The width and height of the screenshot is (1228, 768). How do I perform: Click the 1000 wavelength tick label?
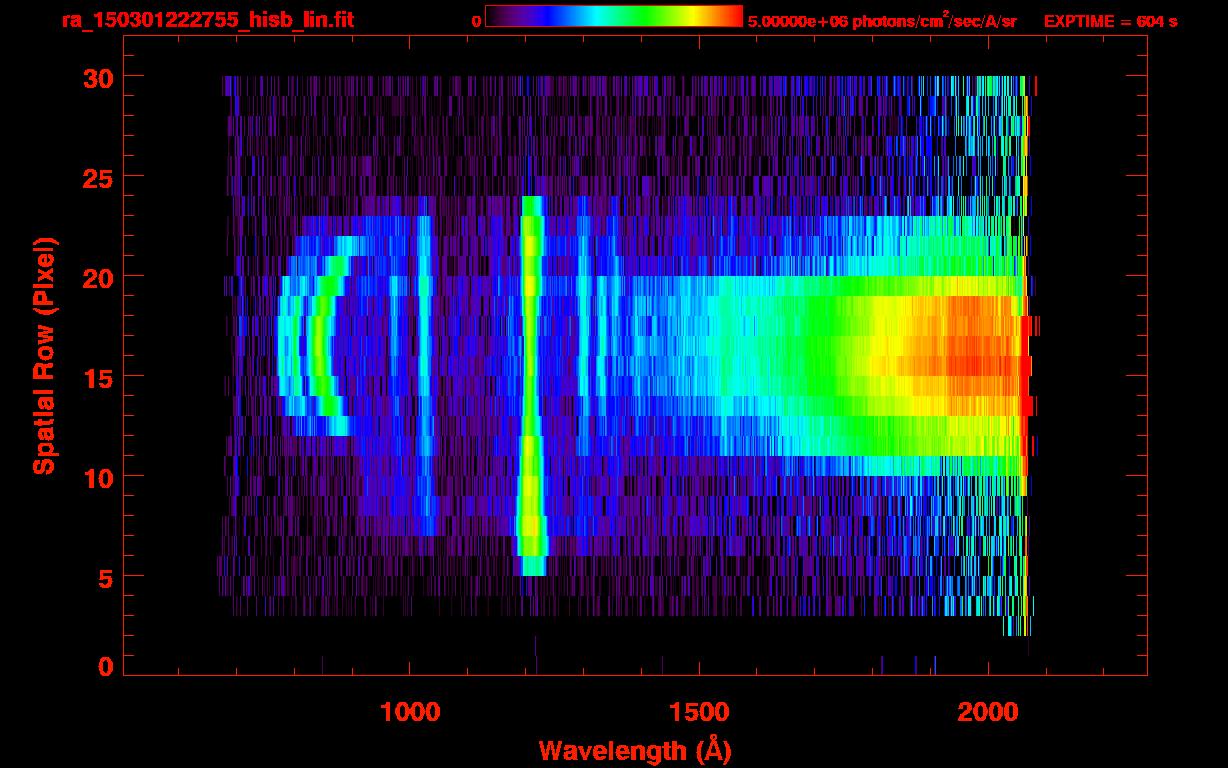click(410, 712)
